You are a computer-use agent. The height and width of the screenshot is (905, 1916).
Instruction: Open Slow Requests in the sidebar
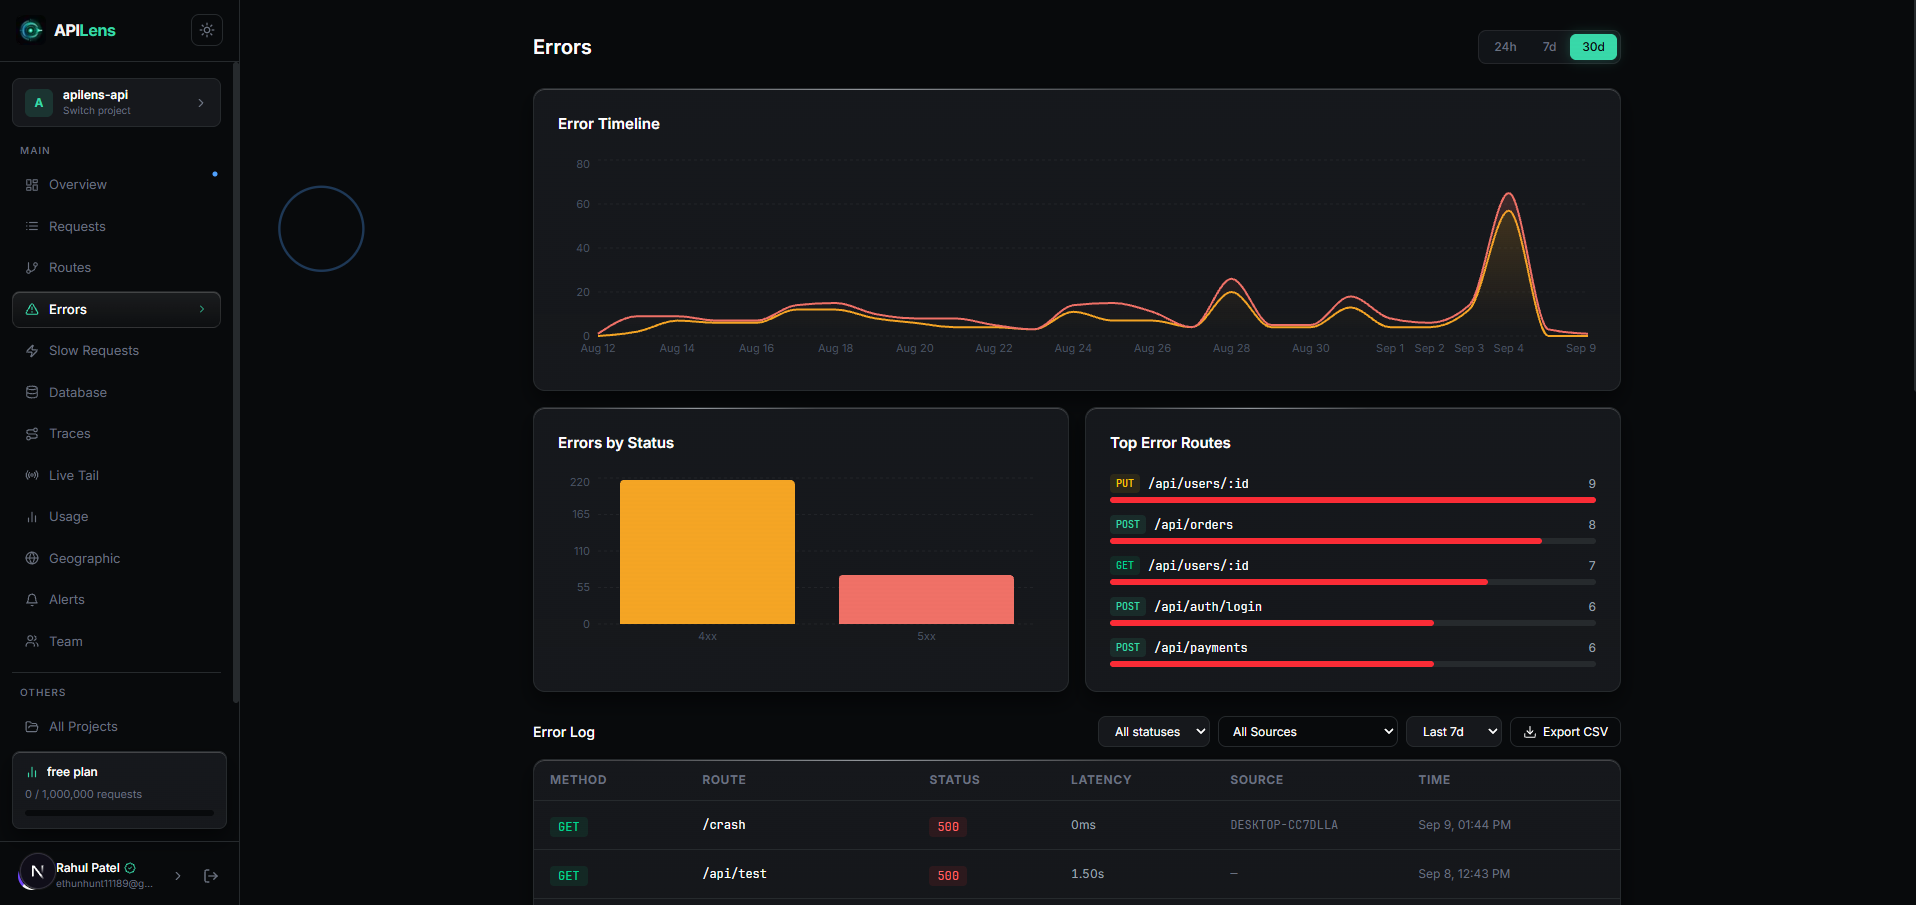click(x=116, y=351)
